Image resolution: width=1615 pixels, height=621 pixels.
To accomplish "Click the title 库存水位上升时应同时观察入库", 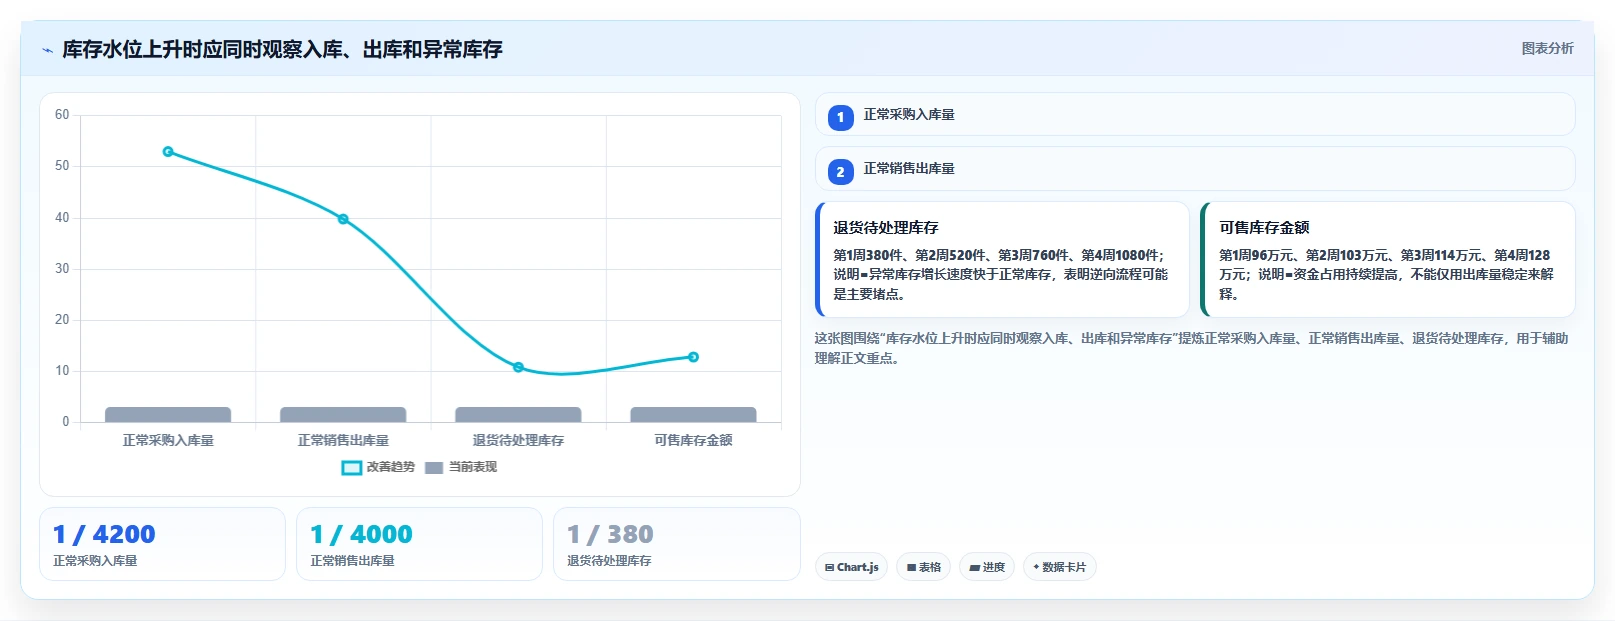I will tap(282, 49).
